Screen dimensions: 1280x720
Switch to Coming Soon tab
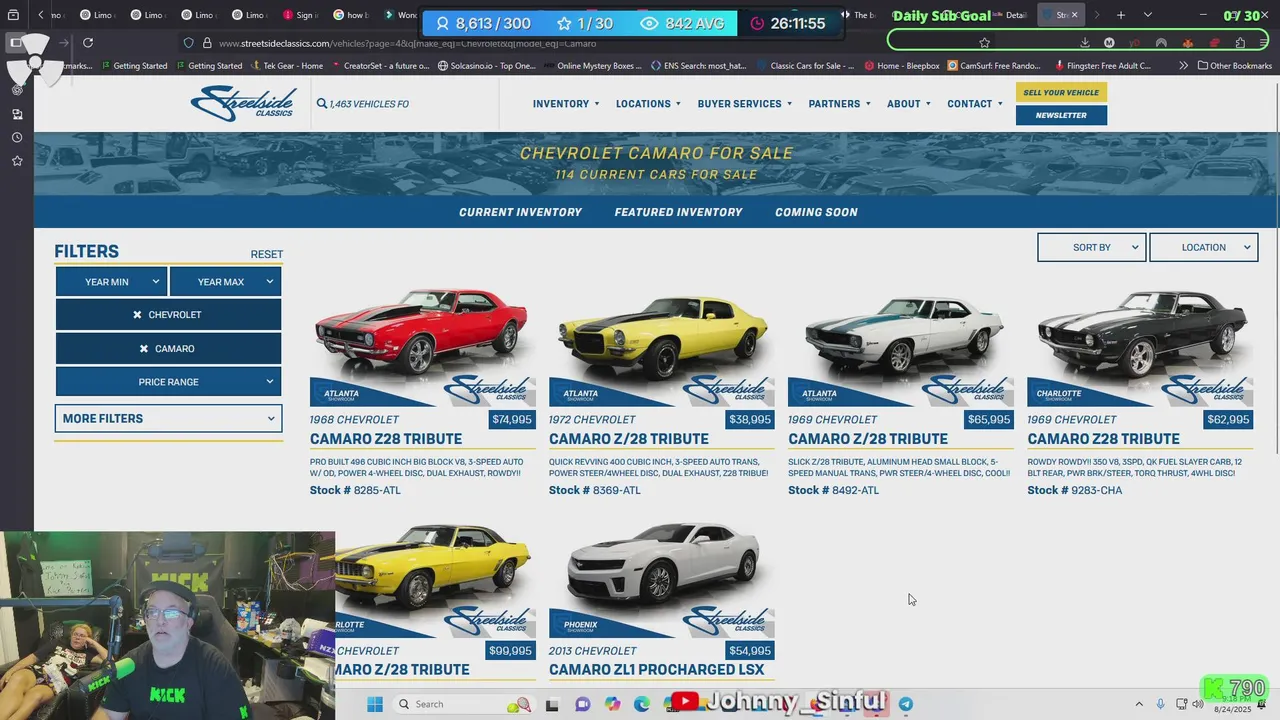point(816,212)
